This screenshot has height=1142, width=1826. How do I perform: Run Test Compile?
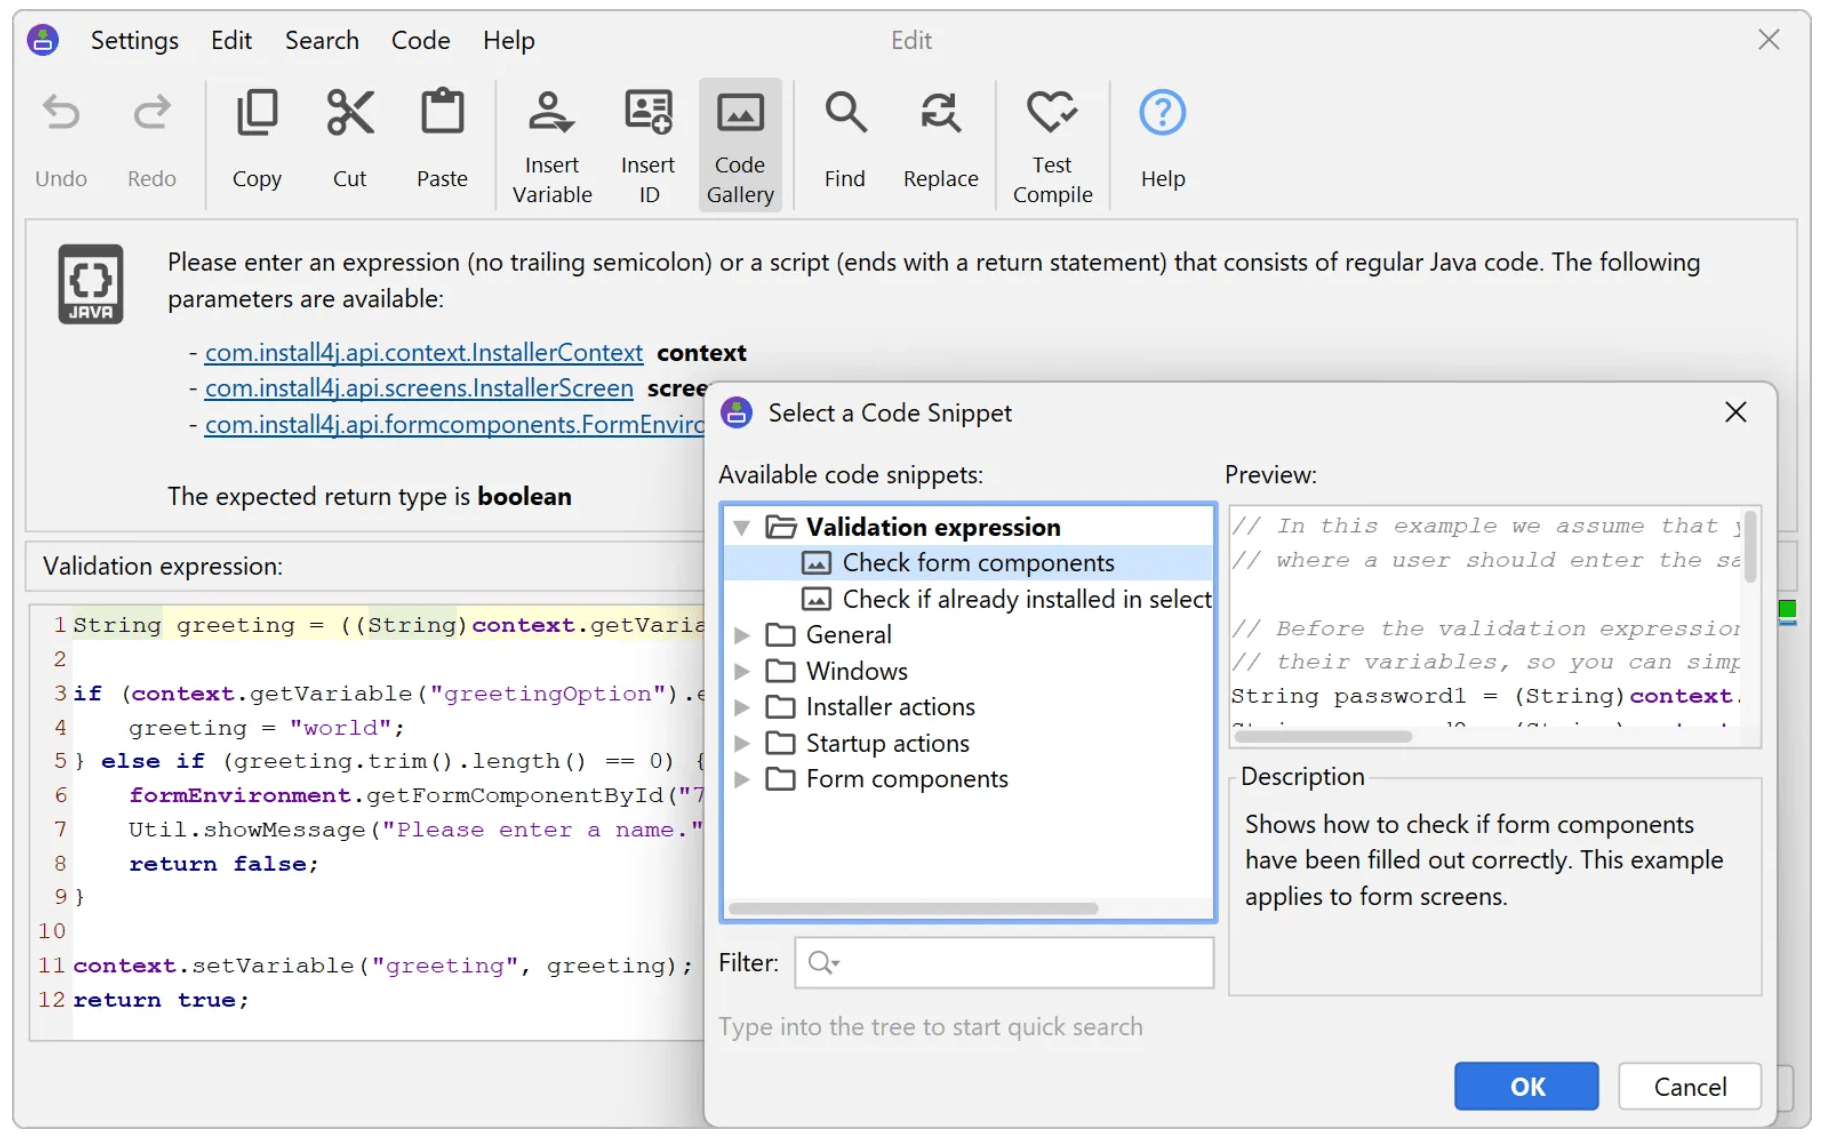1052,145
